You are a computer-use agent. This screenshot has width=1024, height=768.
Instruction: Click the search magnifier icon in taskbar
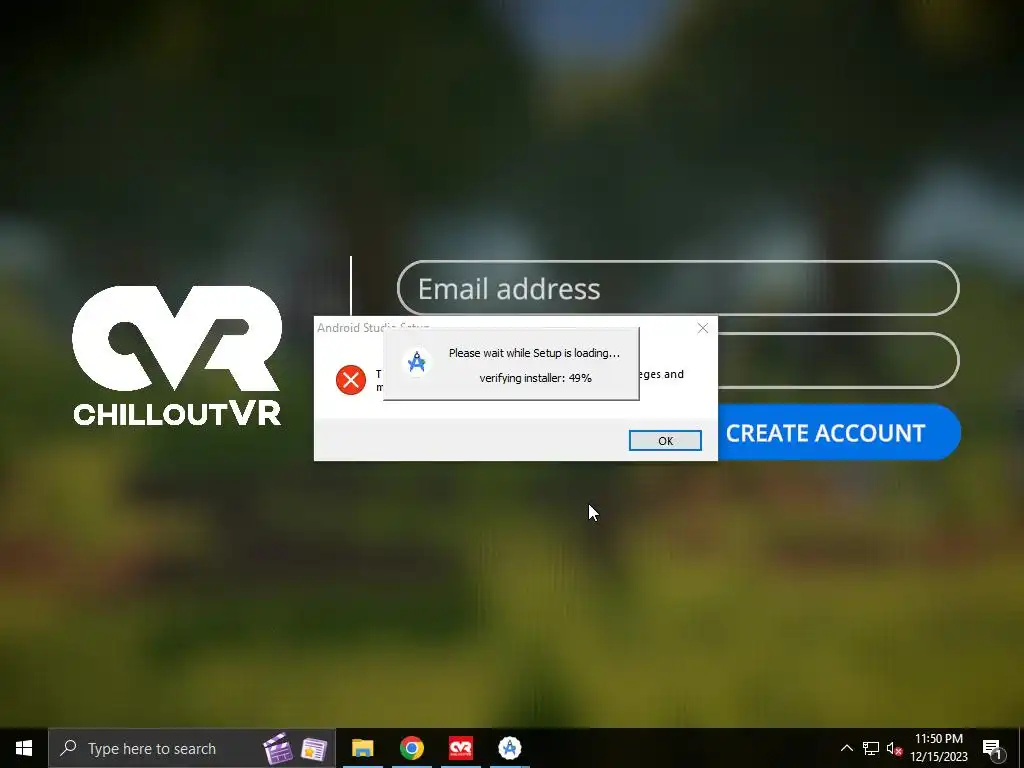click(x=68, y=748)
